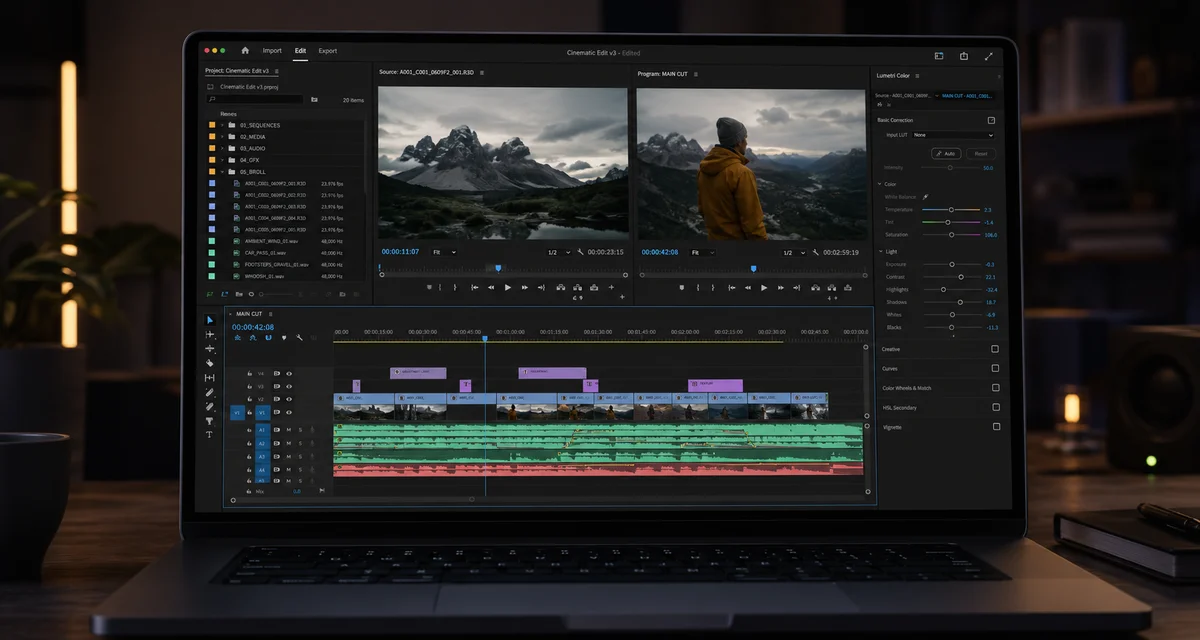Open the Input LUT dropdown
Viewport: 1200px width, 640px height.
(952, 134)
